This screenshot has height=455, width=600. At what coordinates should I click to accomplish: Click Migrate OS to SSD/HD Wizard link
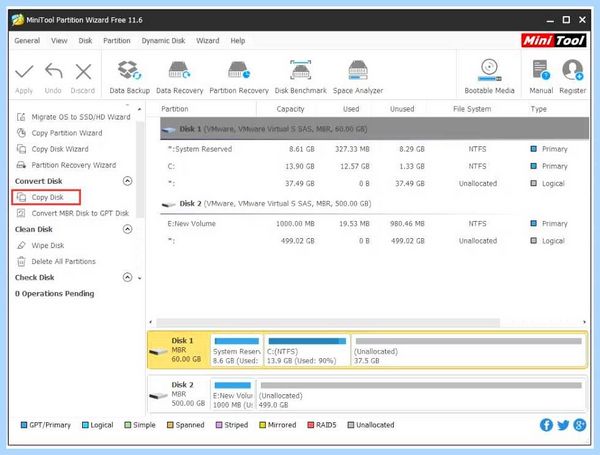(81, 117)
